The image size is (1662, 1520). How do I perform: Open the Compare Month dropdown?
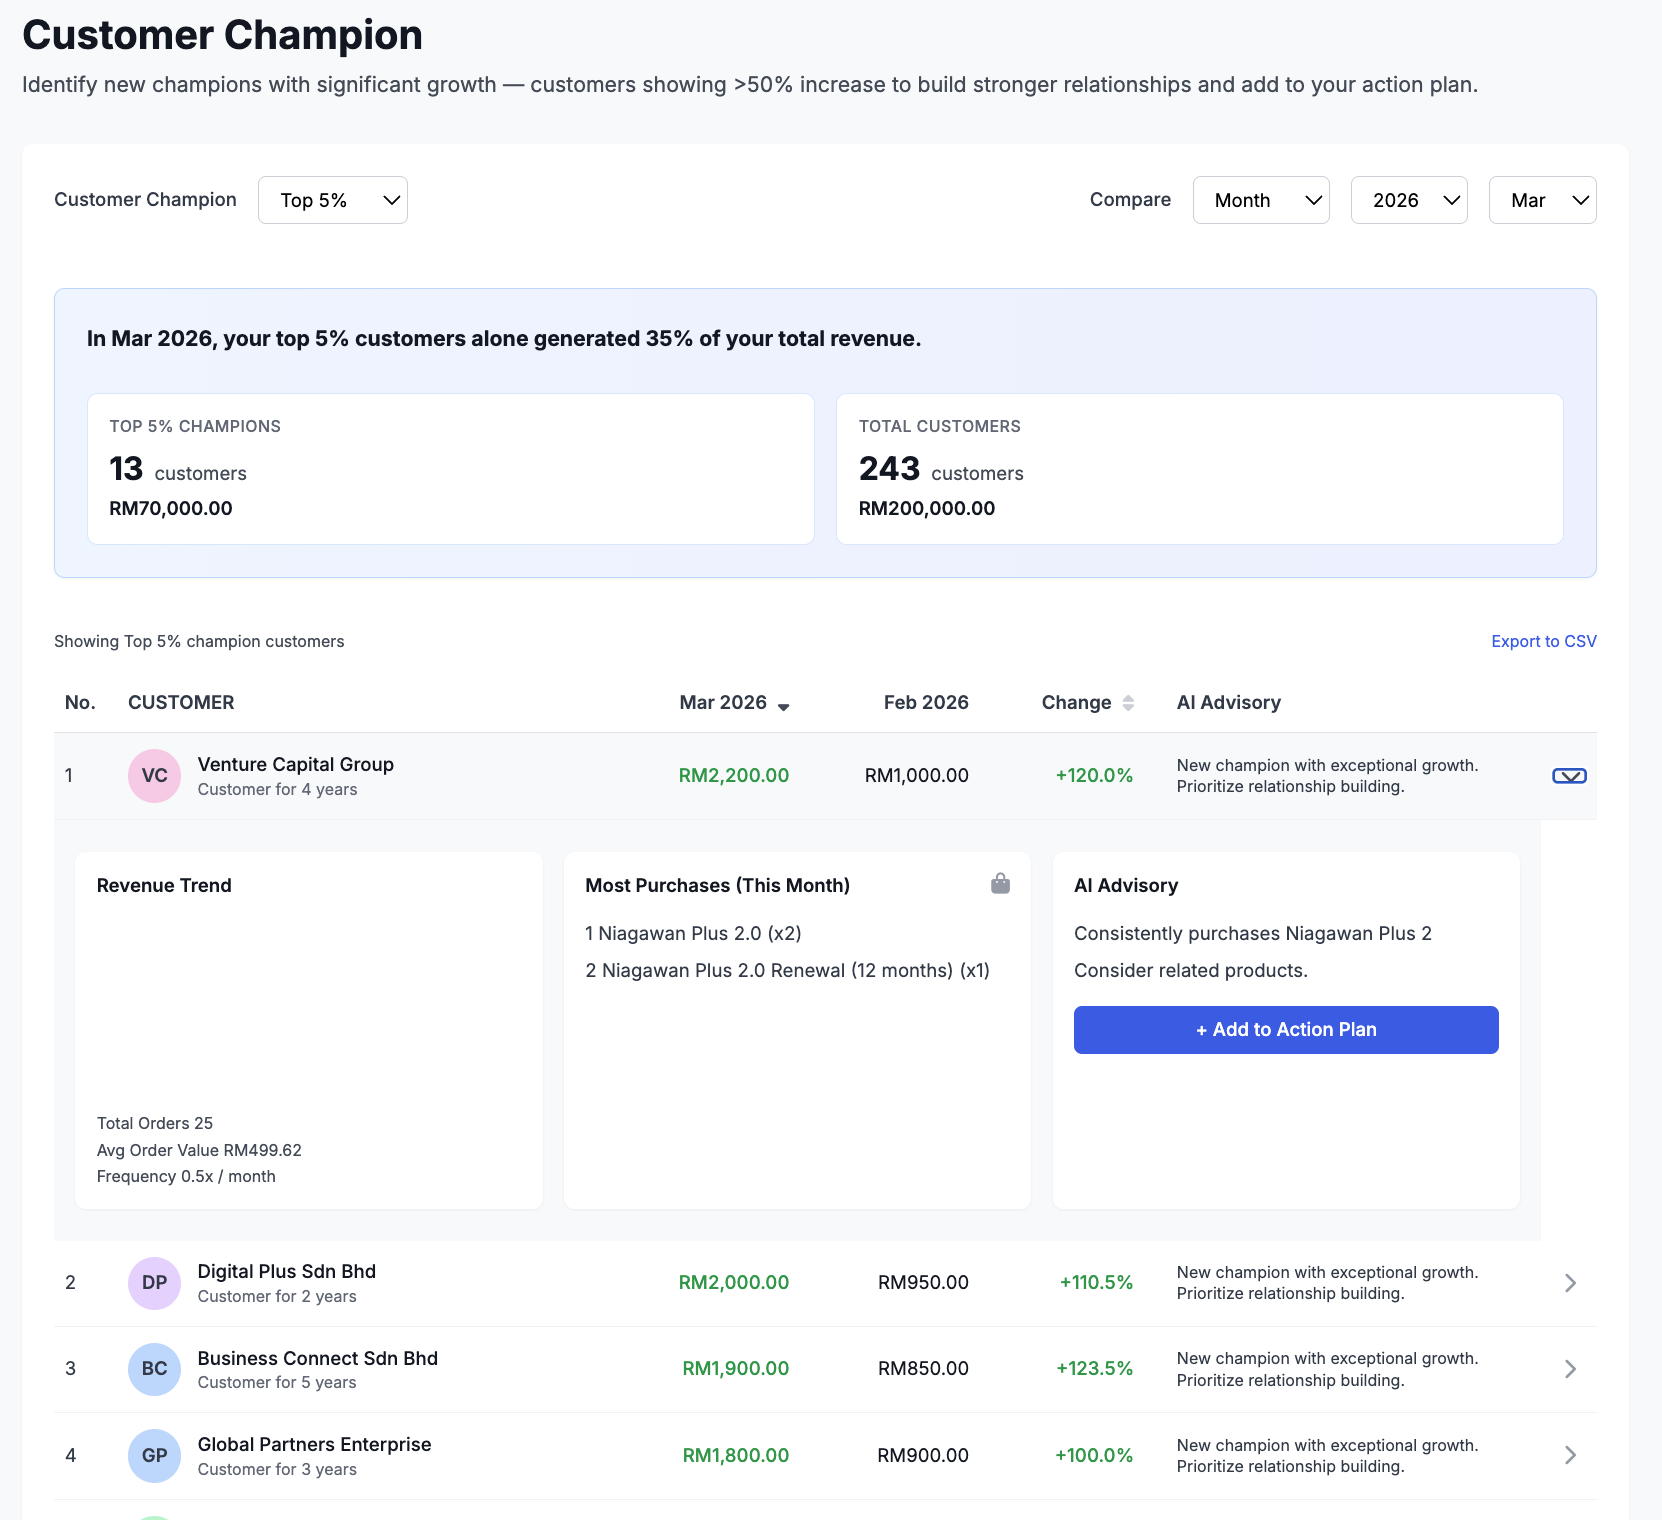[1261, 200]
